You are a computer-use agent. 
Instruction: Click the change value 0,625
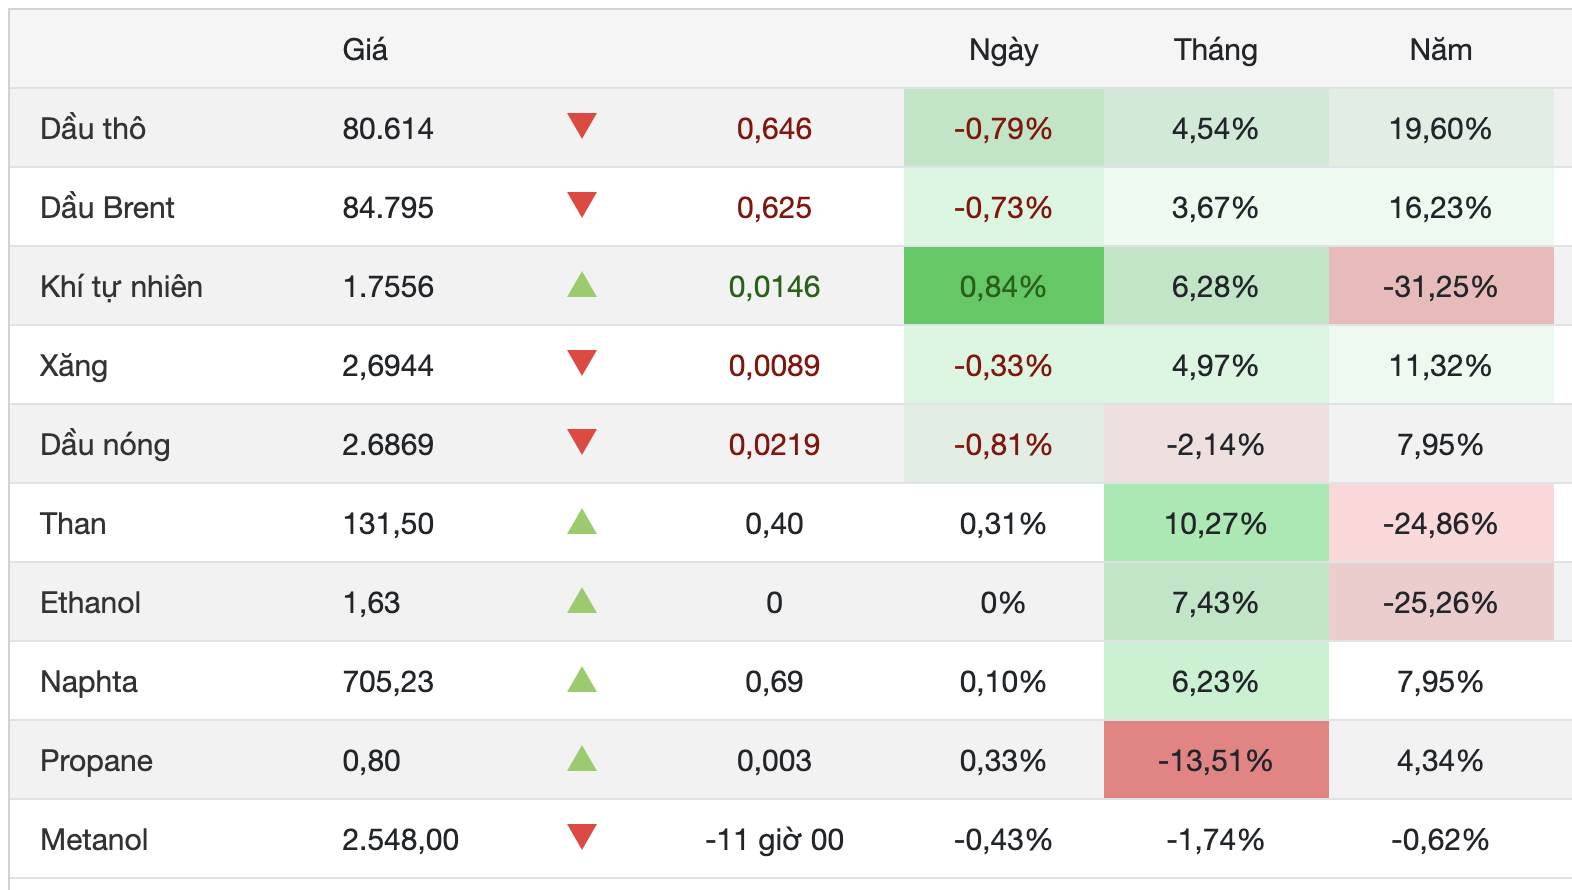coord(774,207)
